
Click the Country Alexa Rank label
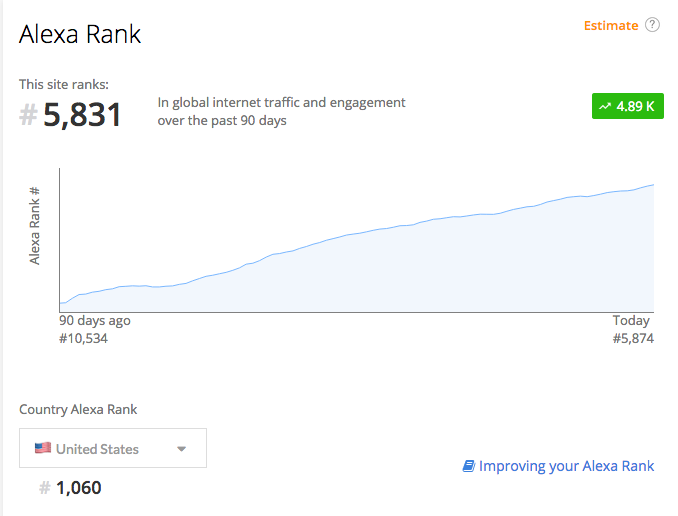pyautogui.click(x=78, y=409)
